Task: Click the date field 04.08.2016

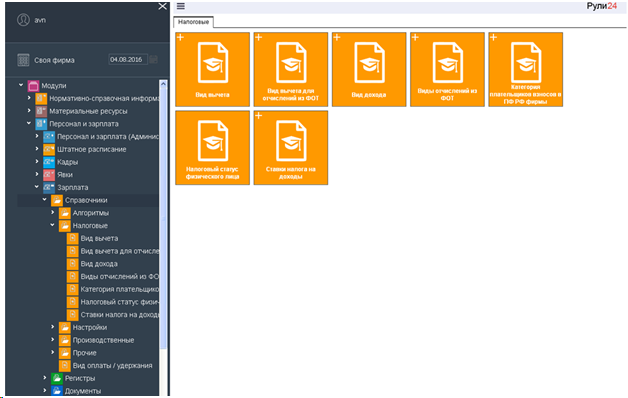Action: (128, 60)
